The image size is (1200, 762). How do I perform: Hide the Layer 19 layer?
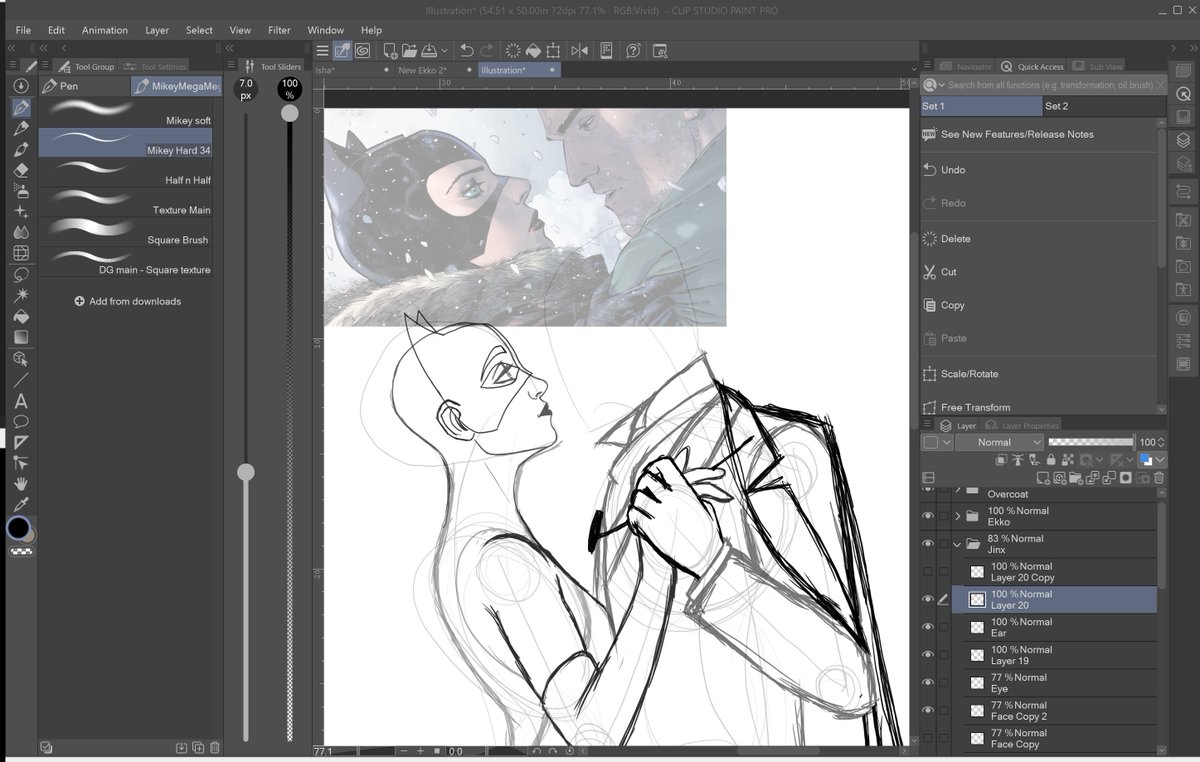click(x=928, y=655)
